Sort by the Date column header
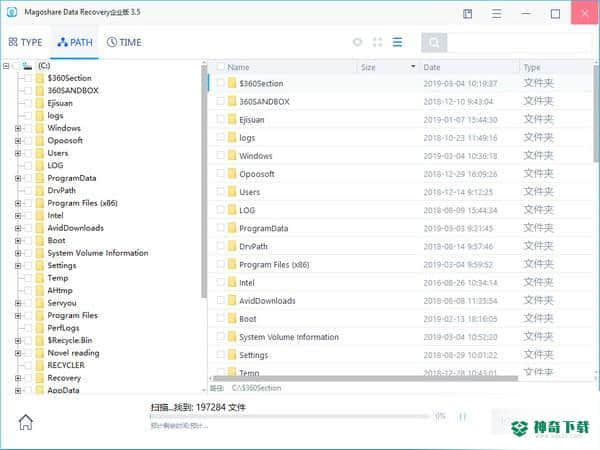The height and width of the screenshot is (450, 600). [x=432, y=67]
